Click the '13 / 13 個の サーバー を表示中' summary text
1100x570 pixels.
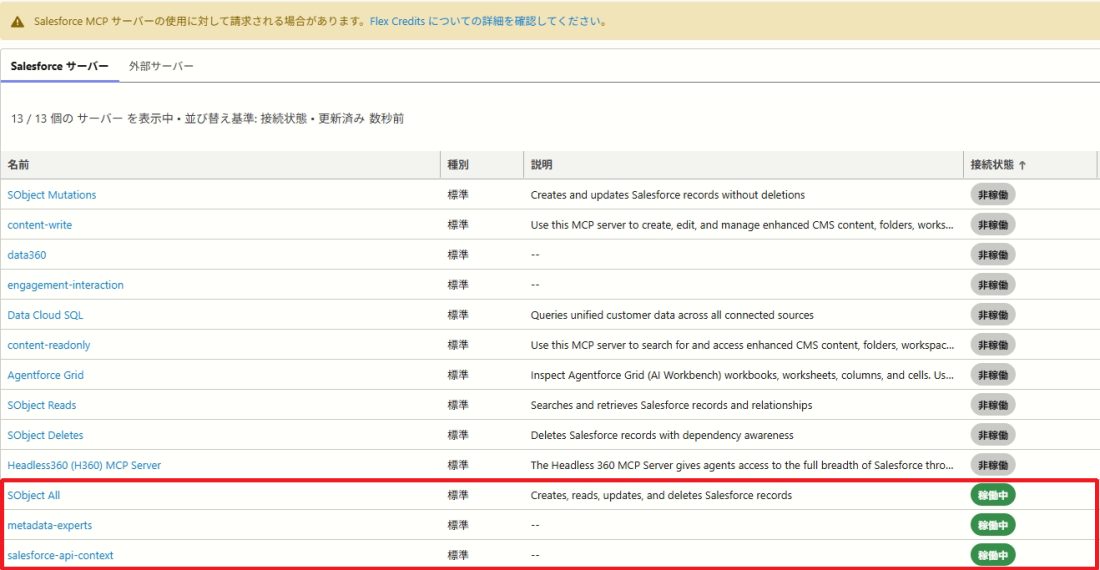pyautogui.click(x=92, y=118)
